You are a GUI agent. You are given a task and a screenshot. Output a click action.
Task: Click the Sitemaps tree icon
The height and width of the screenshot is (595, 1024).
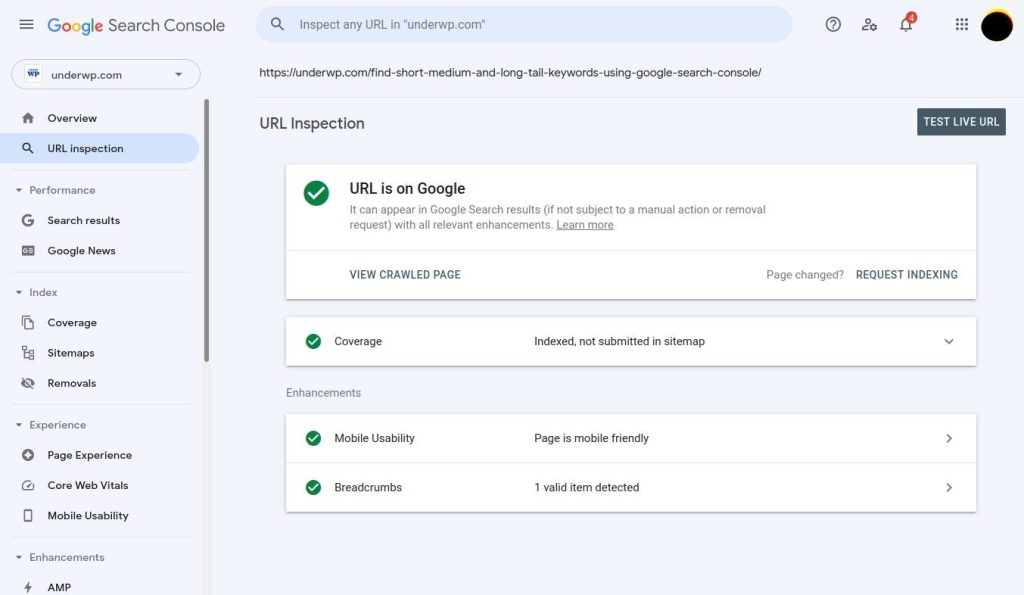(x=27, y=353)
